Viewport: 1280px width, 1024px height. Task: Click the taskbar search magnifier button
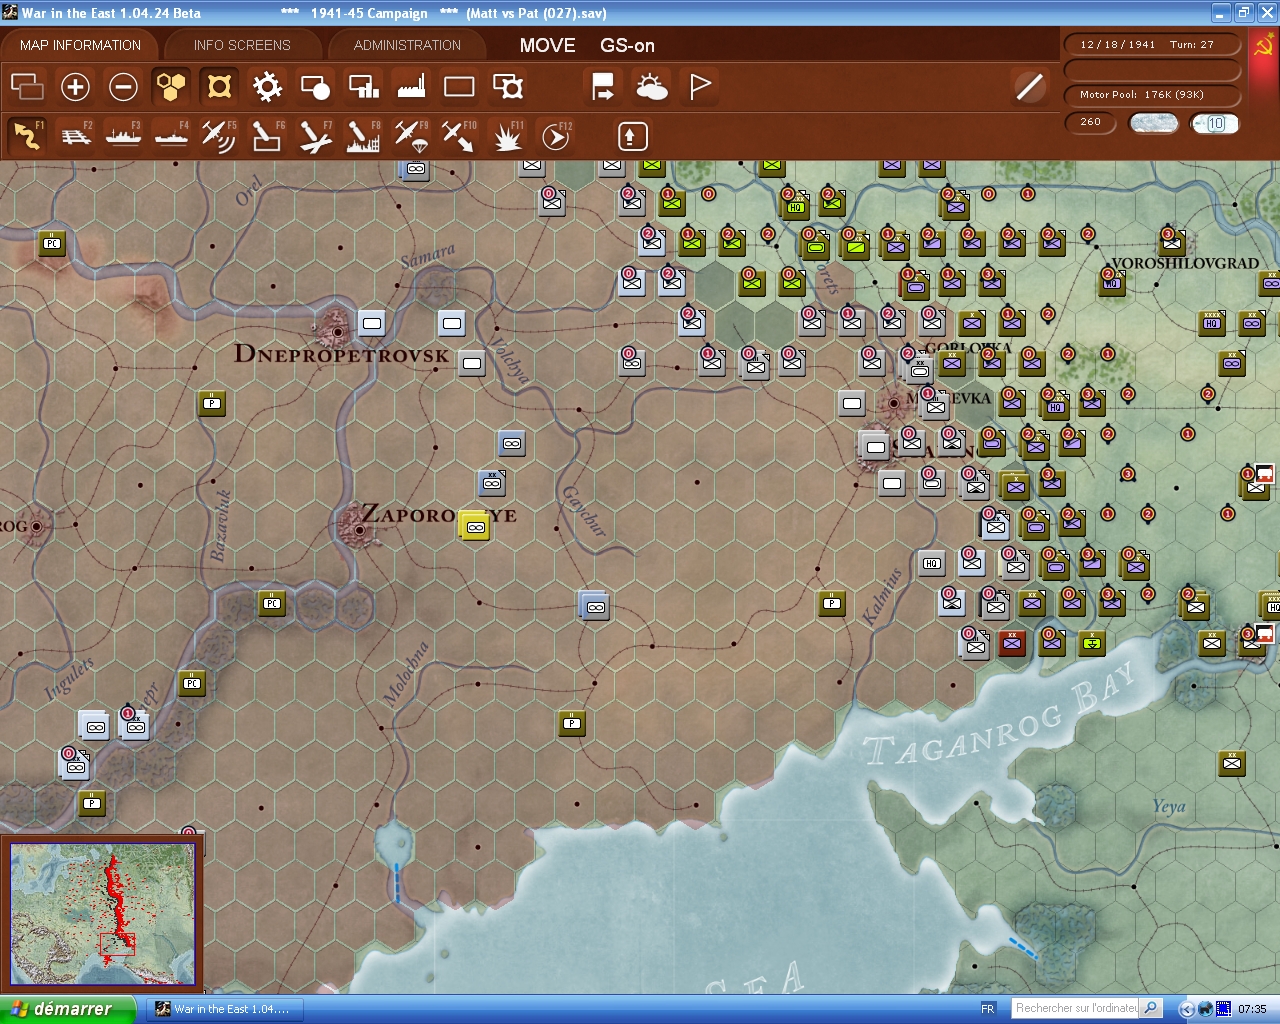[1151, 1008]
